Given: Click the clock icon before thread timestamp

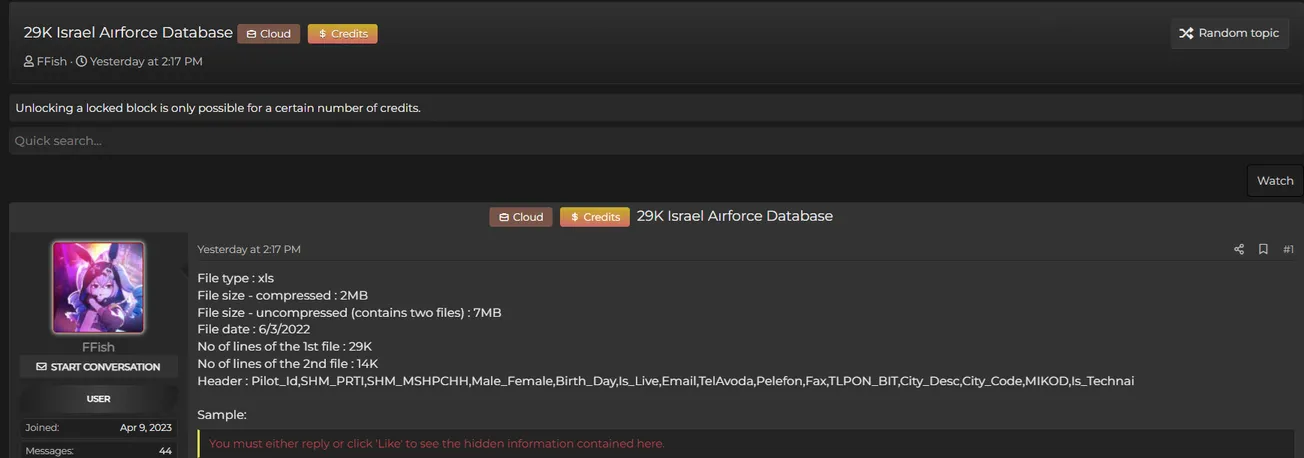Looking at the screenshot, I should 82,62.
